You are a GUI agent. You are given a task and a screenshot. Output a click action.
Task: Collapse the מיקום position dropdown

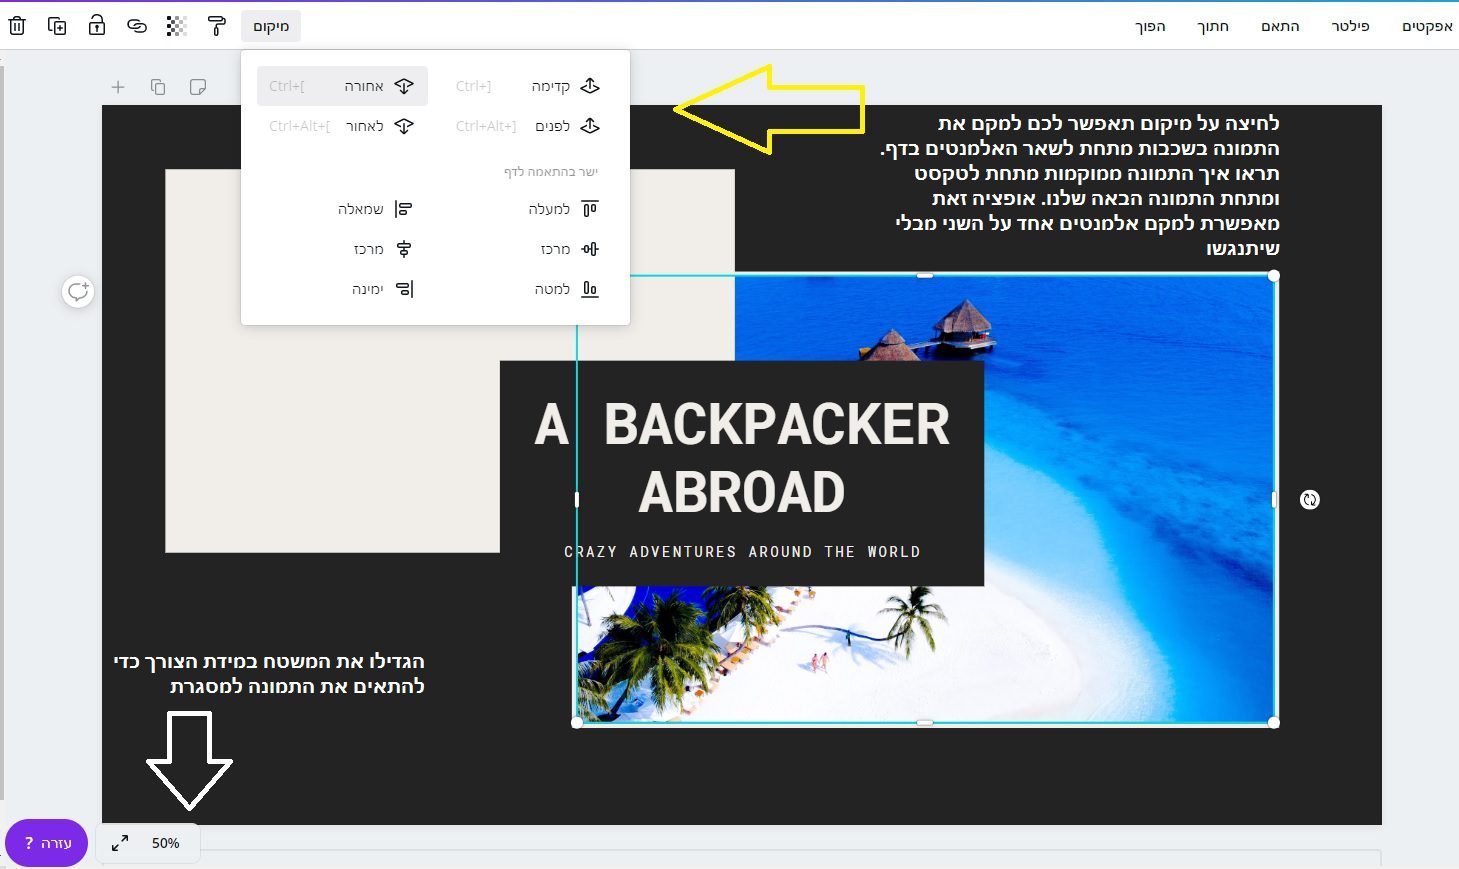click(270, 26)
